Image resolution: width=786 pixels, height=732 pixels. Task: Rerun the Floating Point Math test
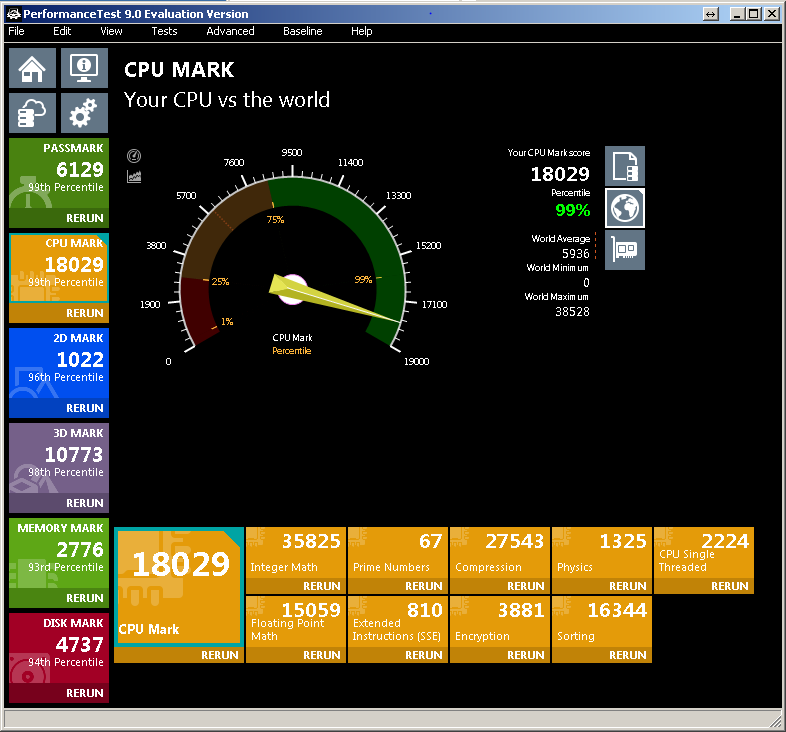click(x=296, y=655)
